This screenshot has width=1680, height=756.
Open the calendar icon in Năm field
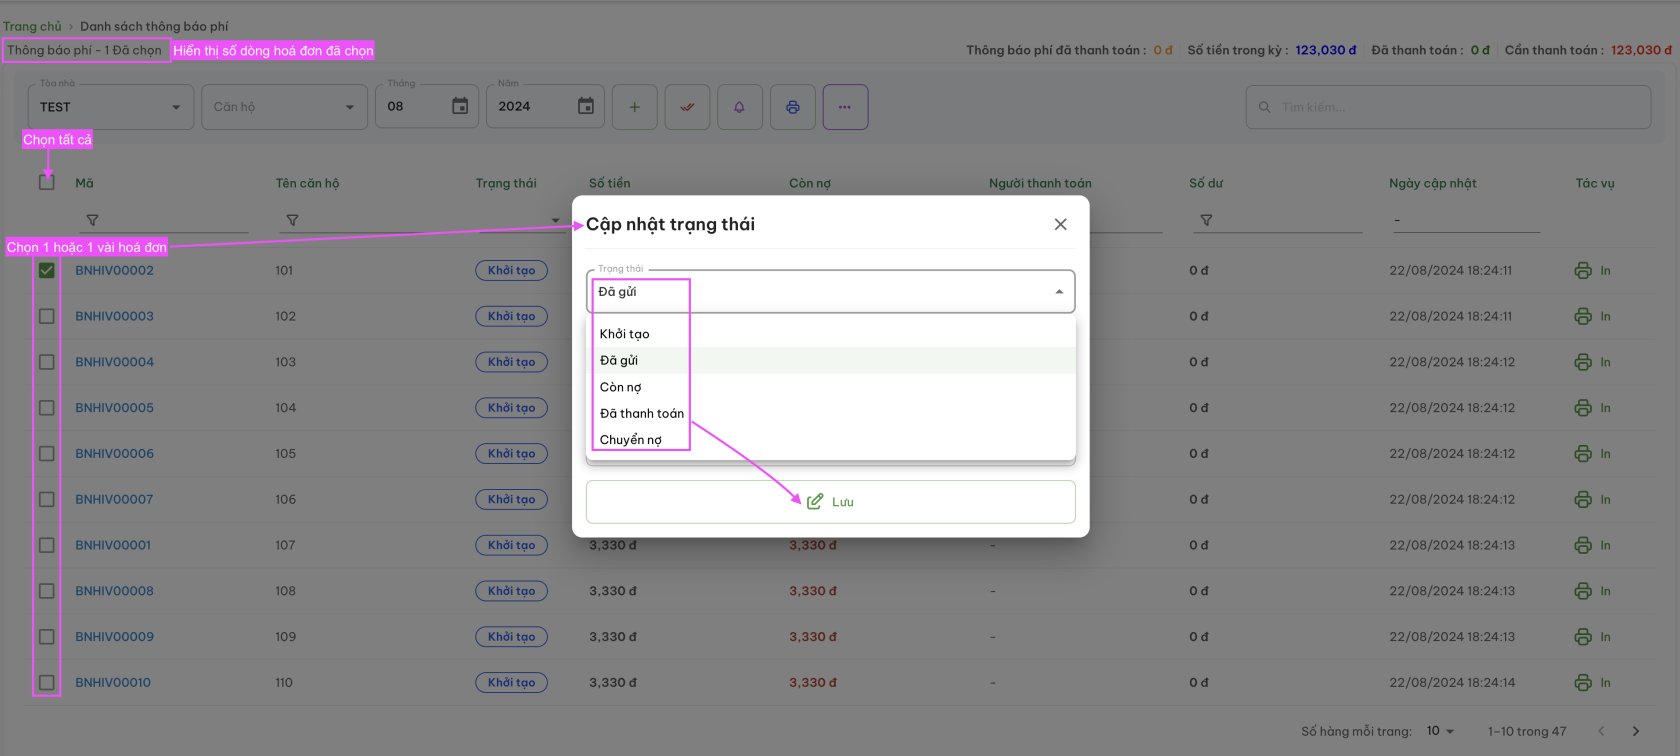[x=586, y=106]
